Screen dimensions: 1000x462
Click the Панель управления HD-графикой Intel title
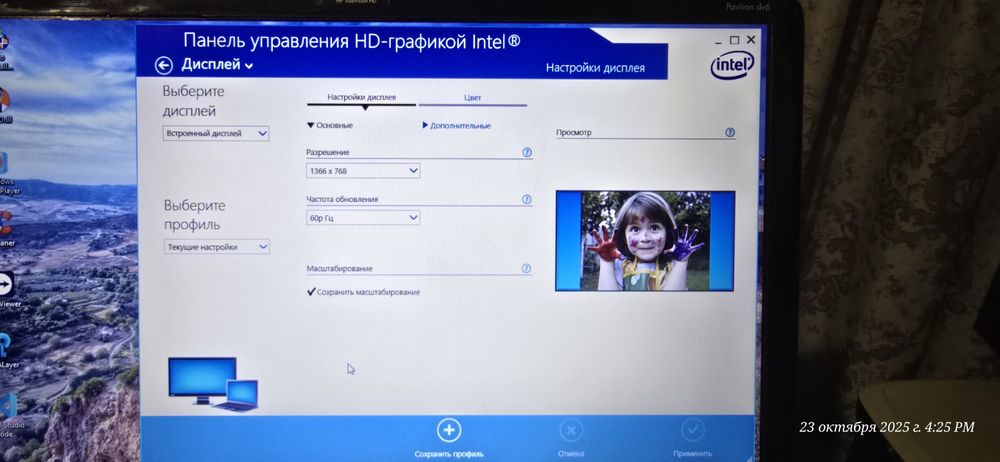tap(352, 41)
